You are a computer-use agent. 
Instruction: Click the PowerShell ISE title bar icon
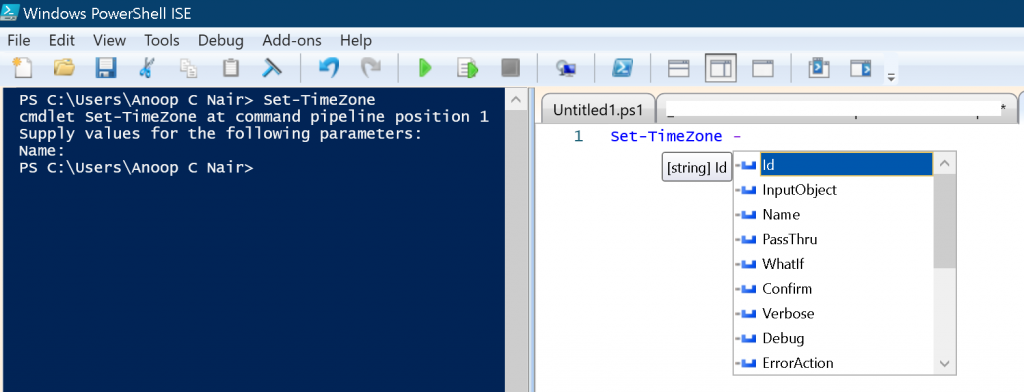(x=10, y=13)
